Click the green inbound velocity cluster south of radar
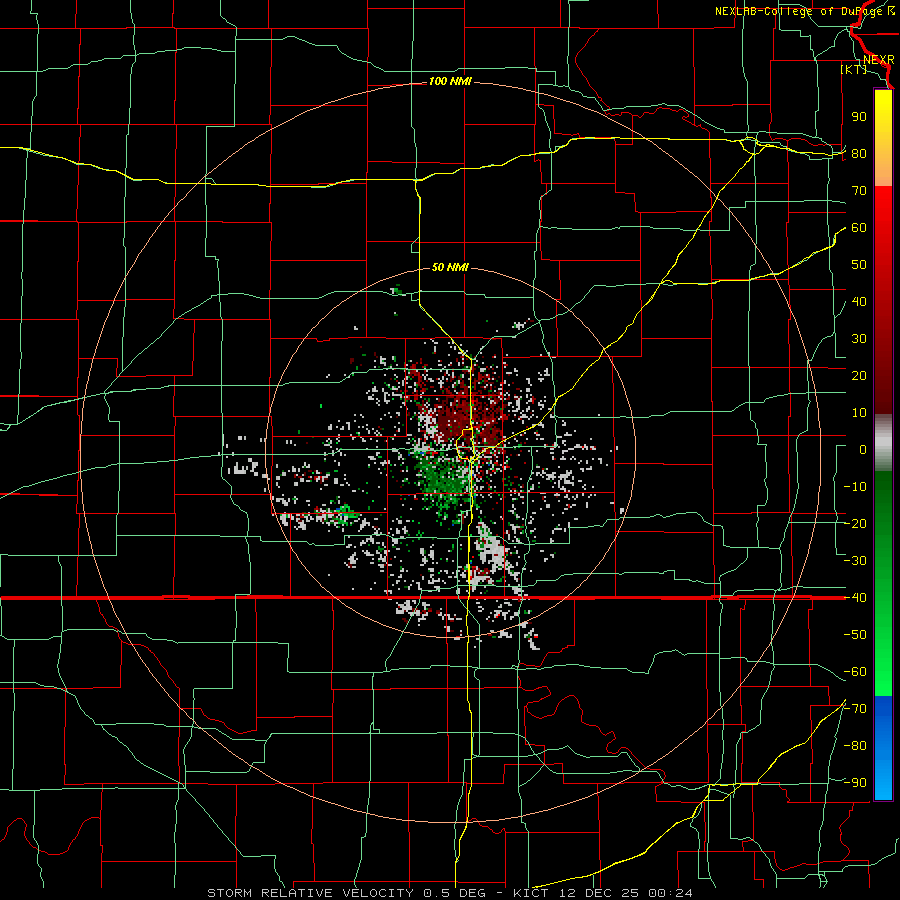This screenshot has width=900, height=900. [445, 479]
